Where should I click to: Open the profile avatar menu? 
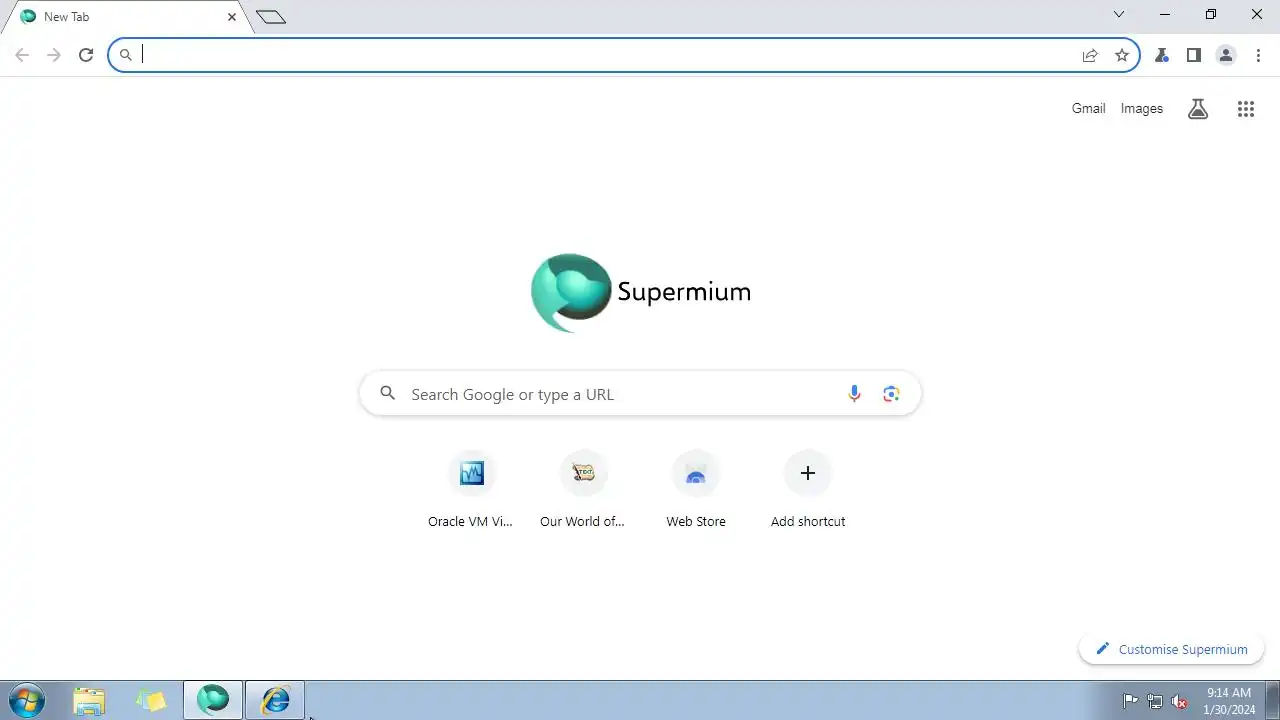click(x=1226, y=55)
